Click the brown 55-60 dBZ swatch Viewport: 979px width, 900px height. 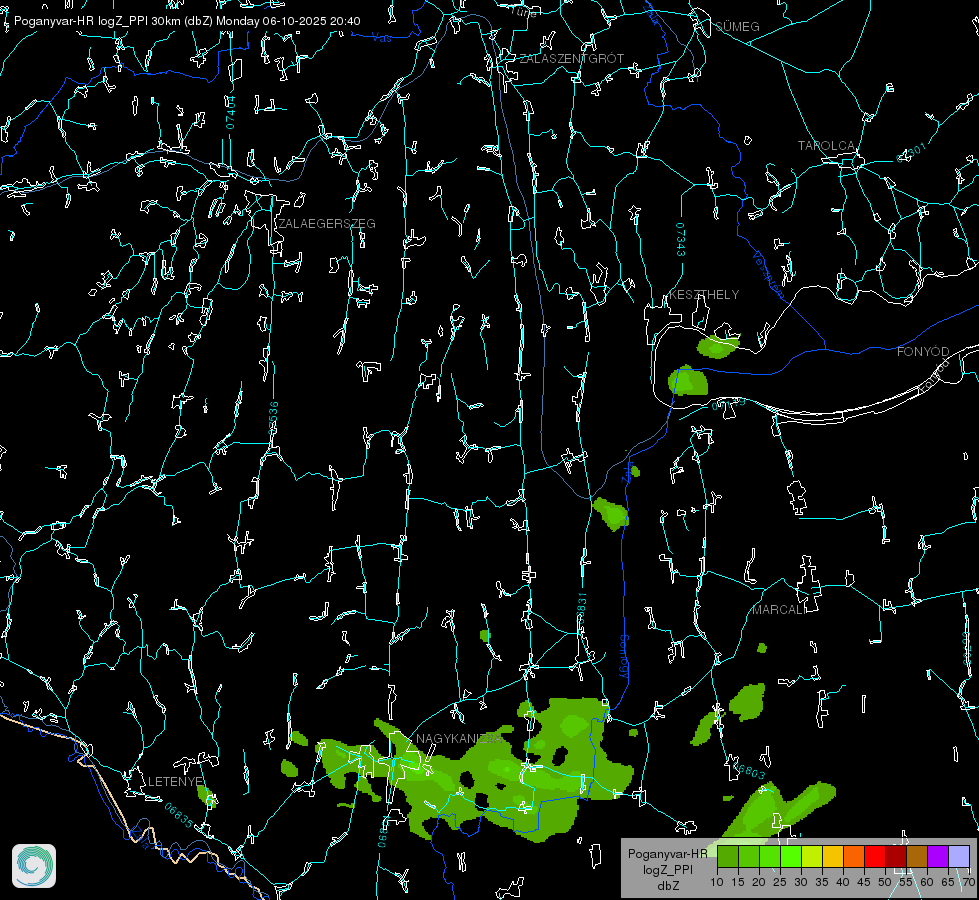click(x=917, y=856)
